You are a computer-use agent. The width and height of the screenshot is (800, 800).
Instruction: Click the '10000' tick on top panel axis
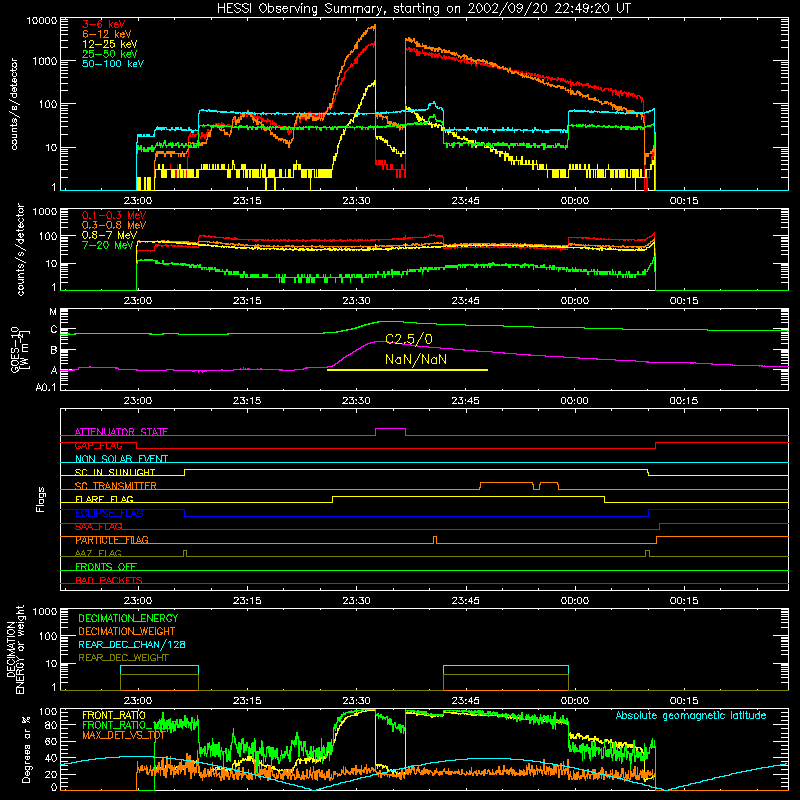(42, 21)
